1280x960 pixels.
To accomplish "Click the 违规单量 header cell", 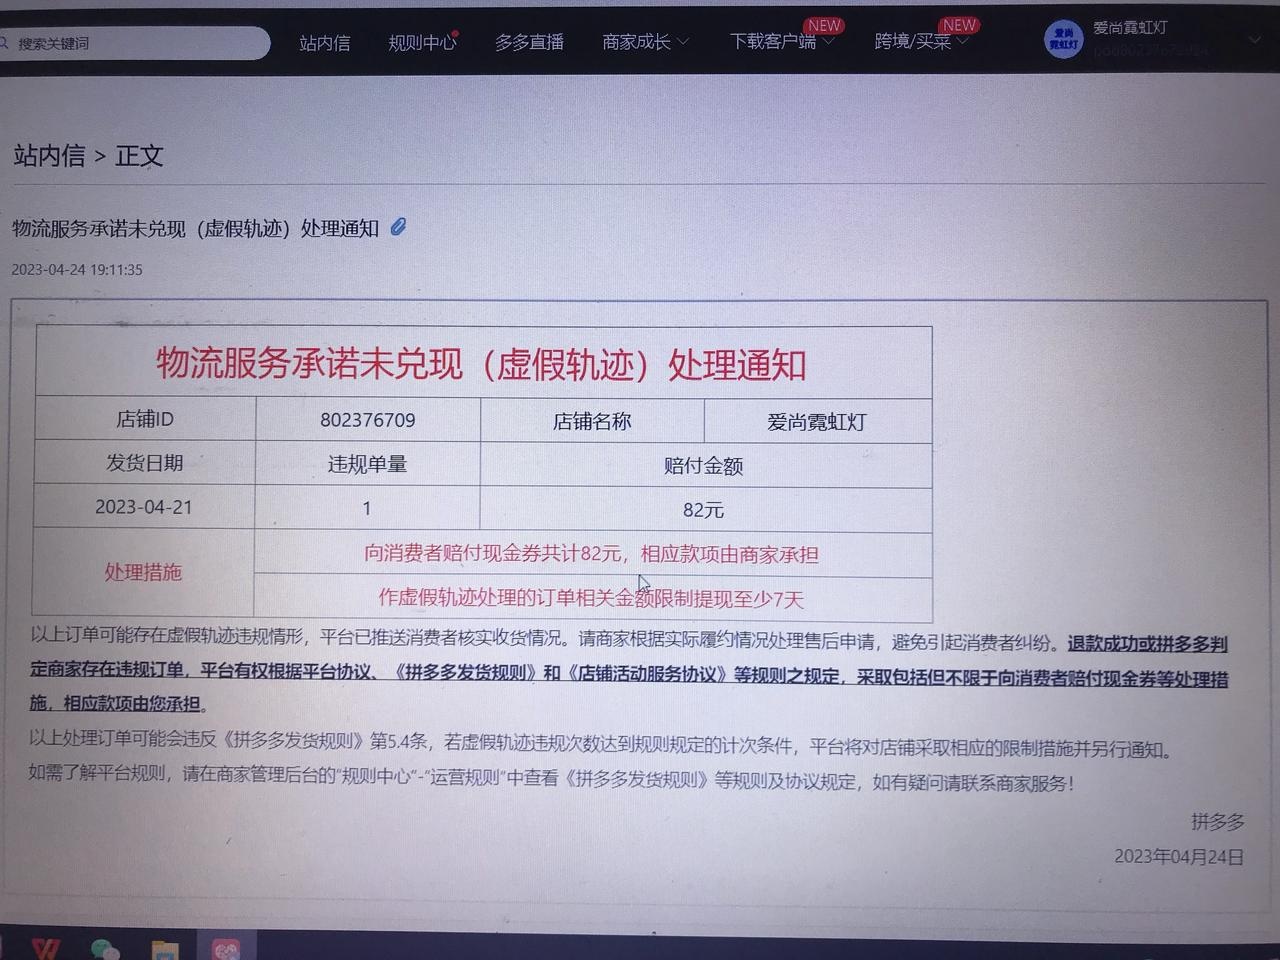I will (368, 464).
